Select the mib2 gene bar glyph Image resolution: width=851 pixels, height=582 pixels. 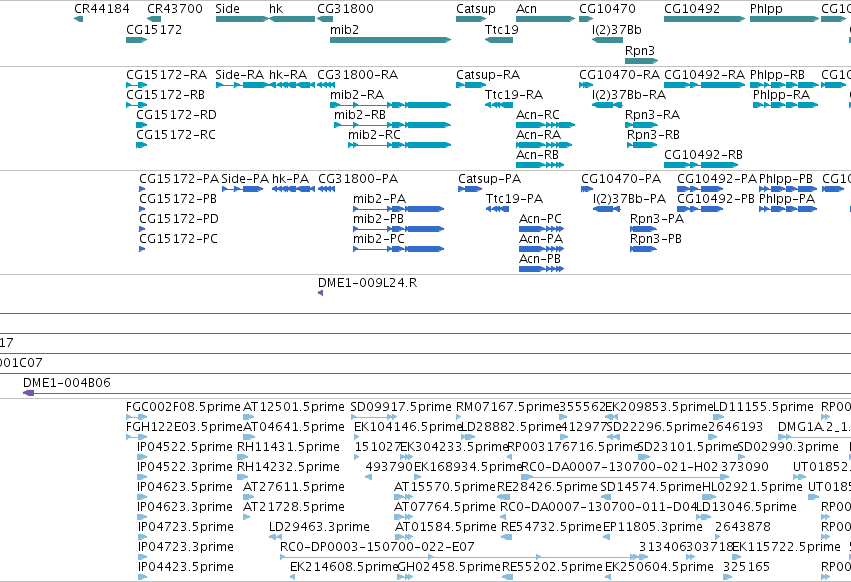click(390, 40)
